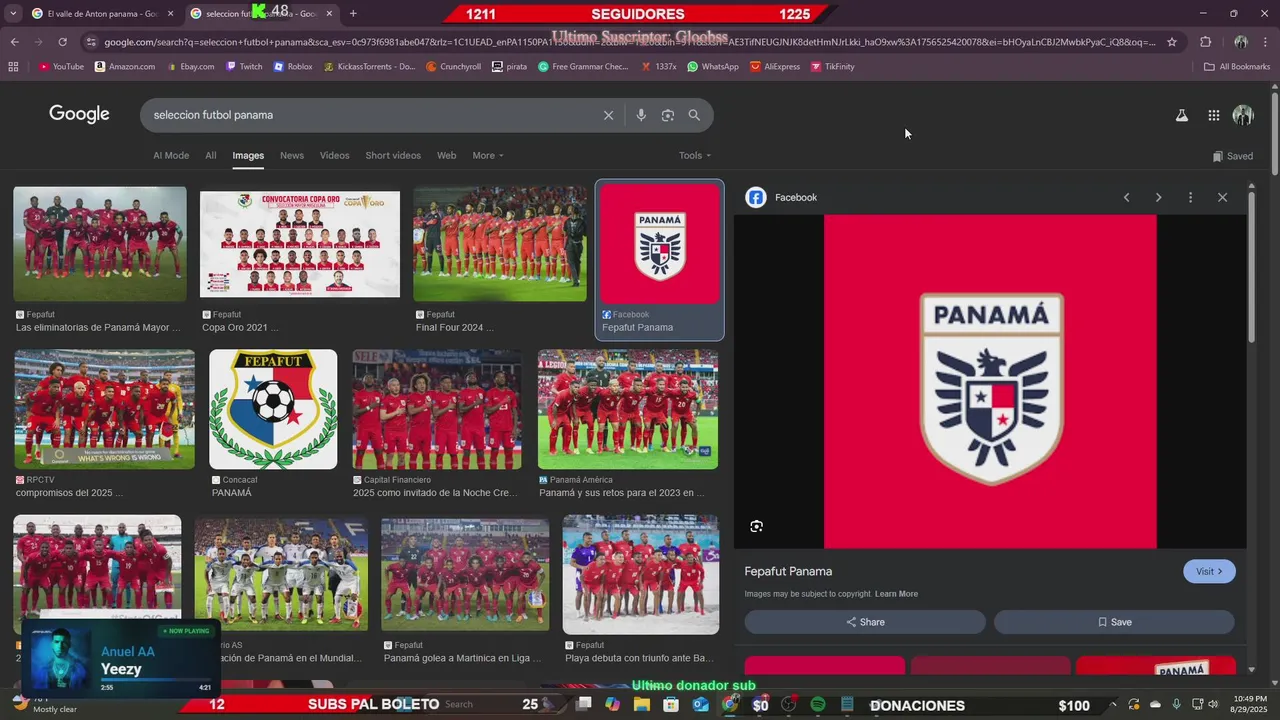Viewport: 1280px width, 720px height.
Task: Navigate back in browser
Action: tap(14, 42)
